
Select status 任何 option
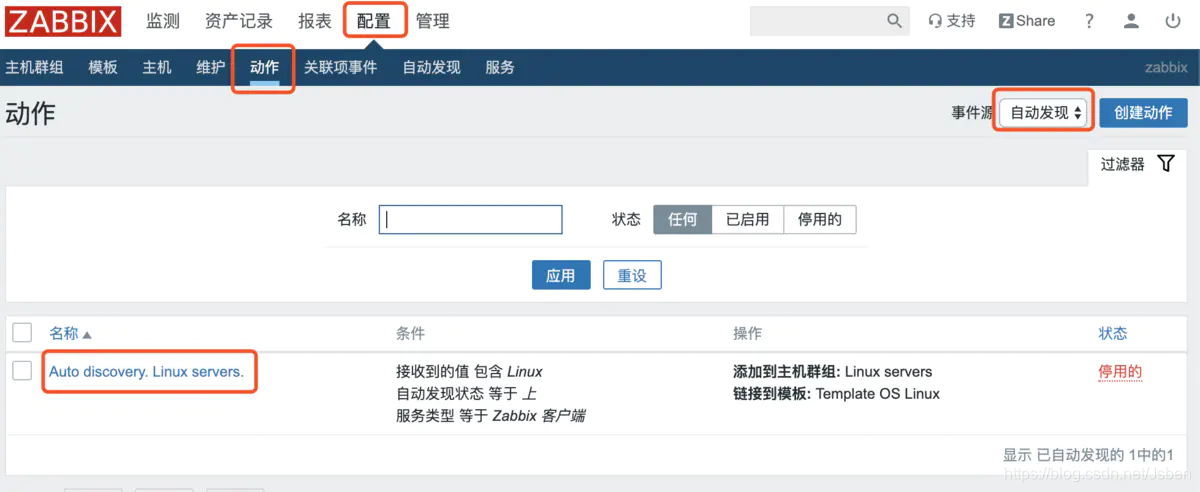pos(683,219)
